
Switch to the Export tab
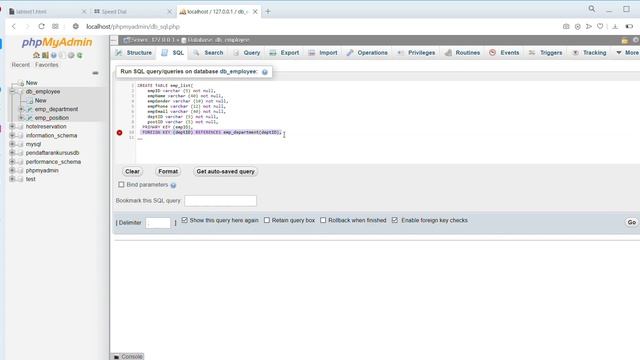pyautogui.click(x=284, y=53)
